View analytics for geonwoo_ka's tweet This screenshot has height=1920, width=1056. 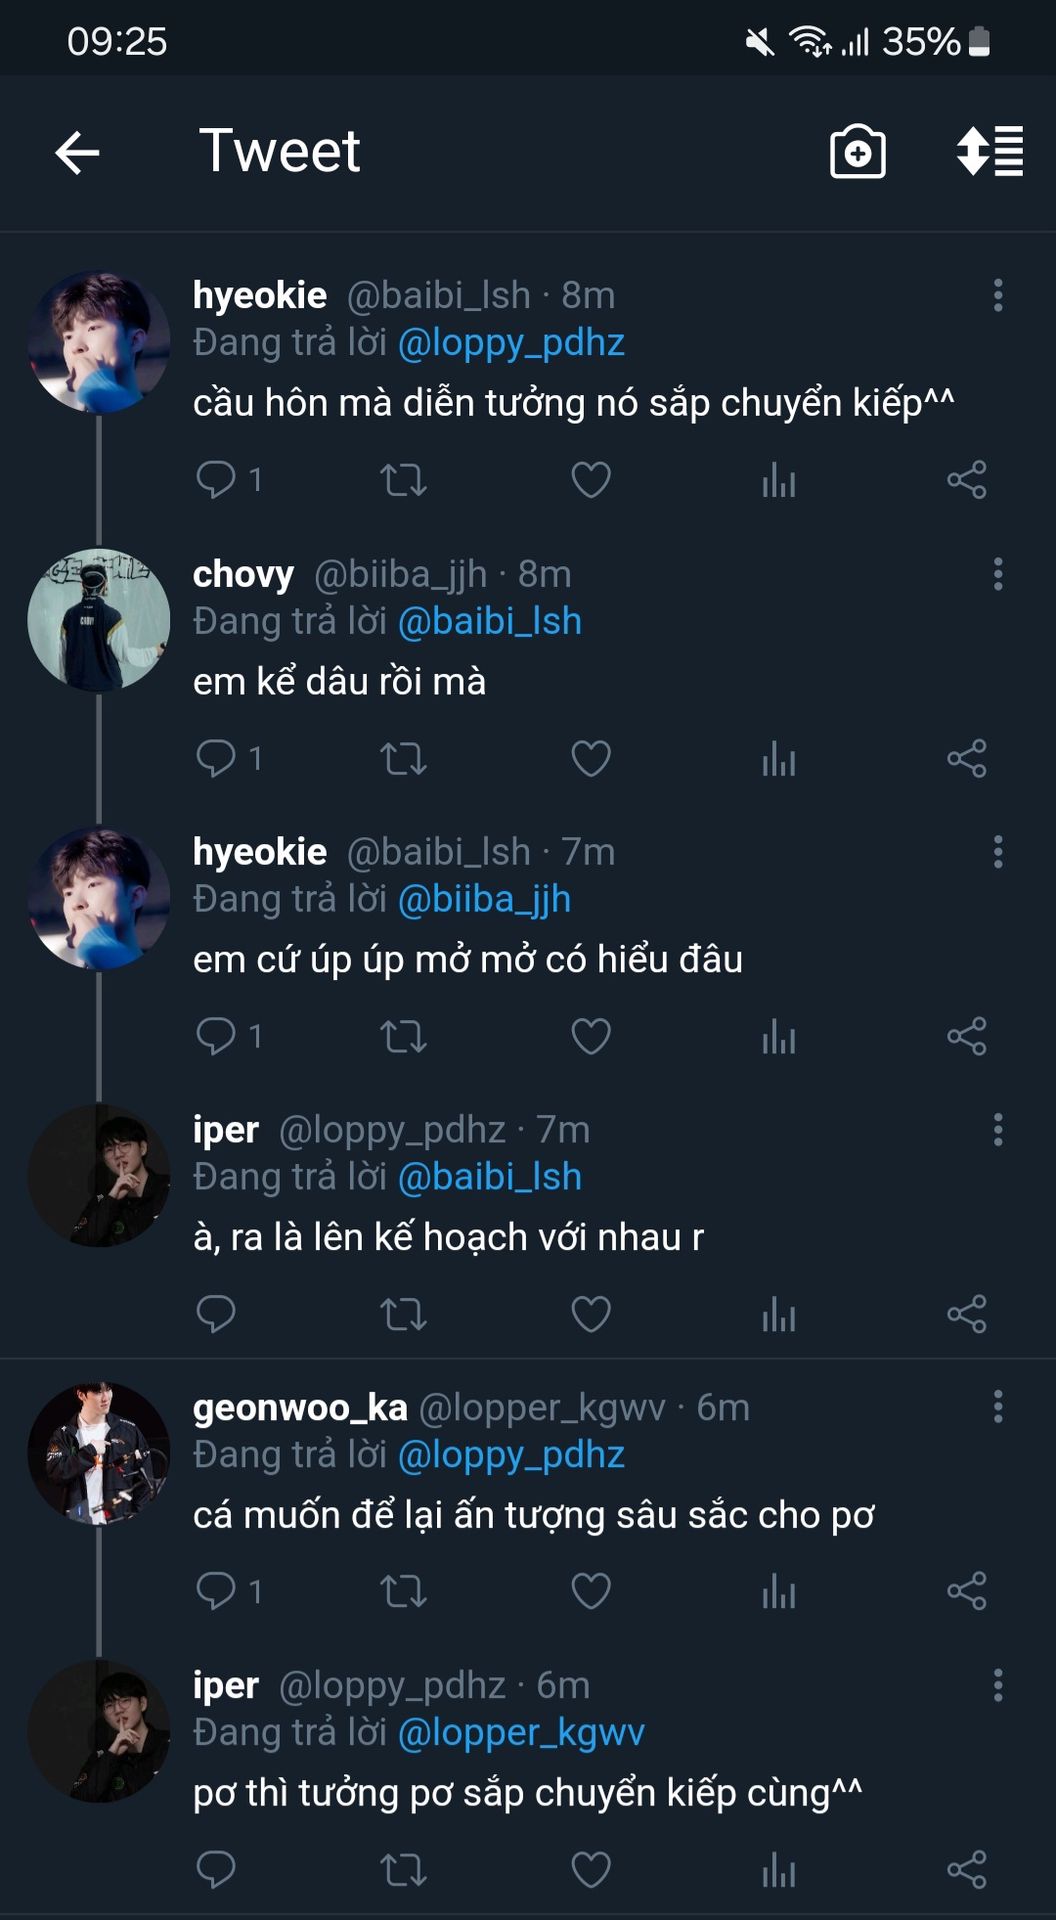(778, 1592)
